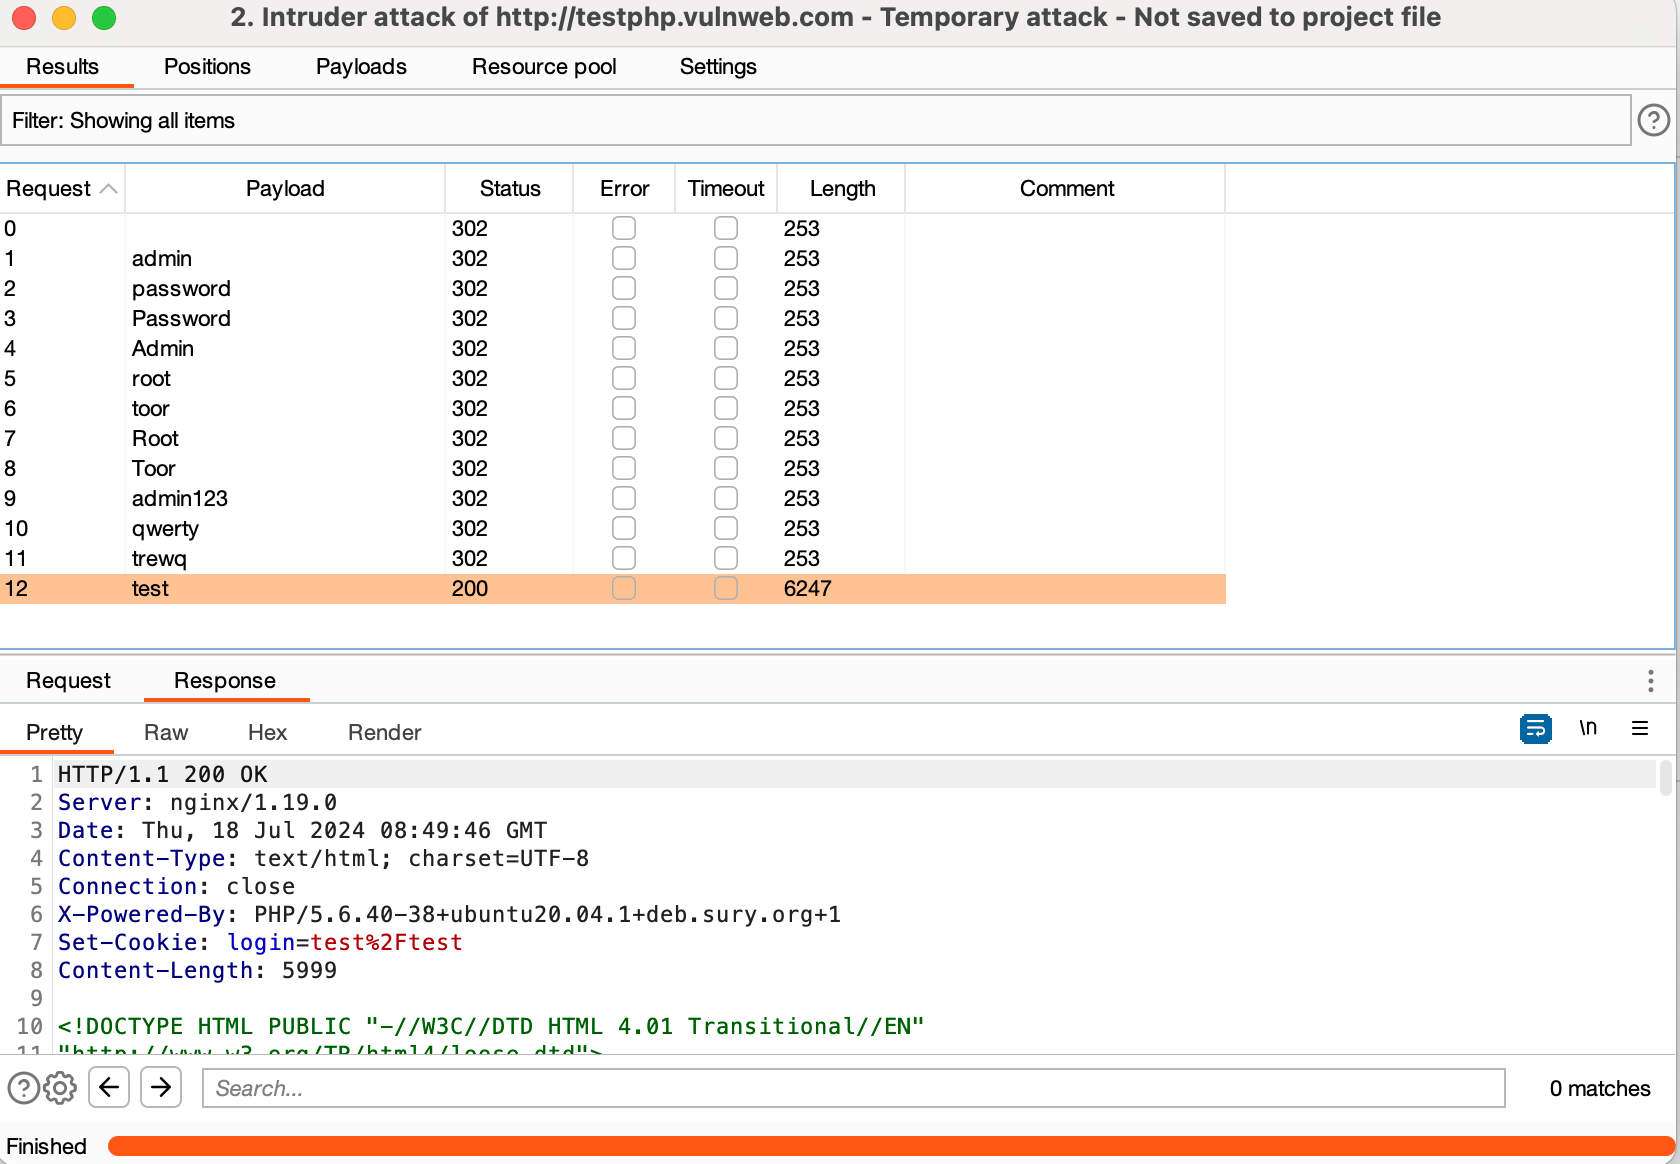Switch to Hex view tab
This screenshot has height=1164, width=1680.
point(267,732)
